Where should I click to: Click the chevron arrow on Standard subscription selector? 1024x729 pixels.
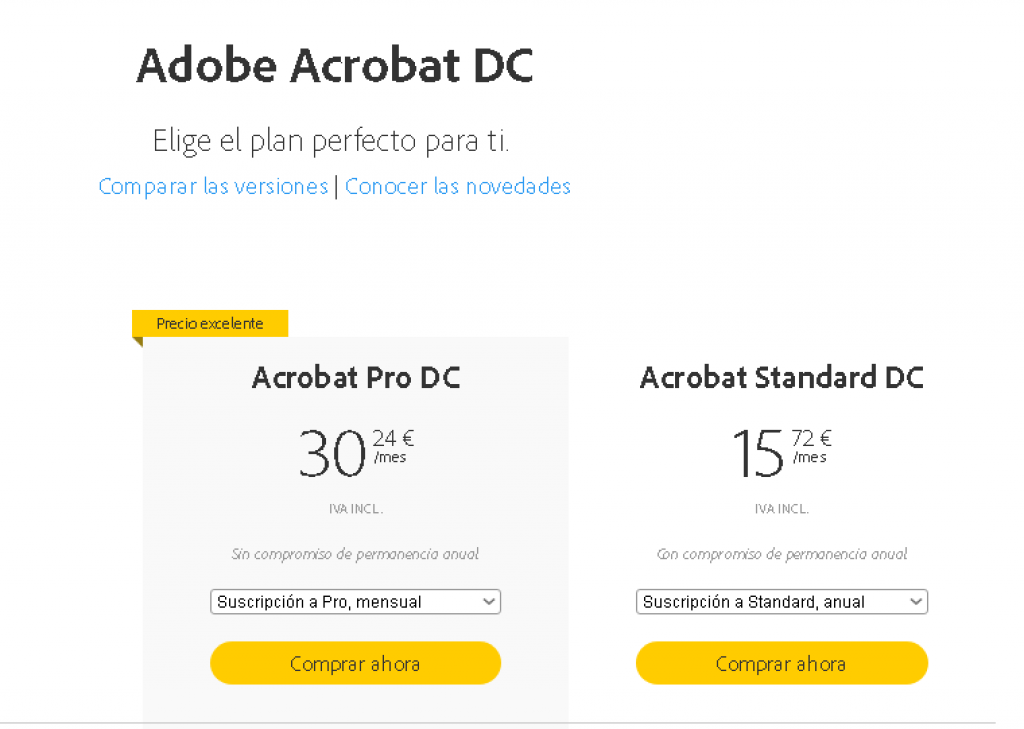(916, 602)
